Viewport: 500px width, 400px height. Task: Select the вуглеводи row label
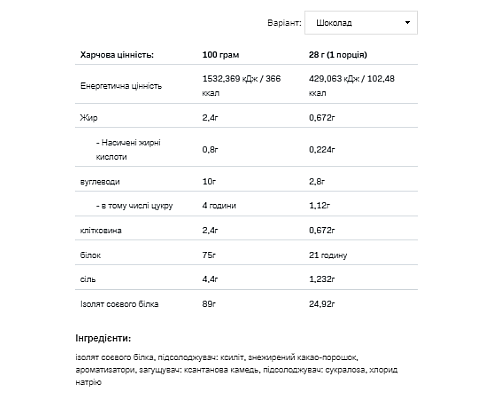(100, 182)
